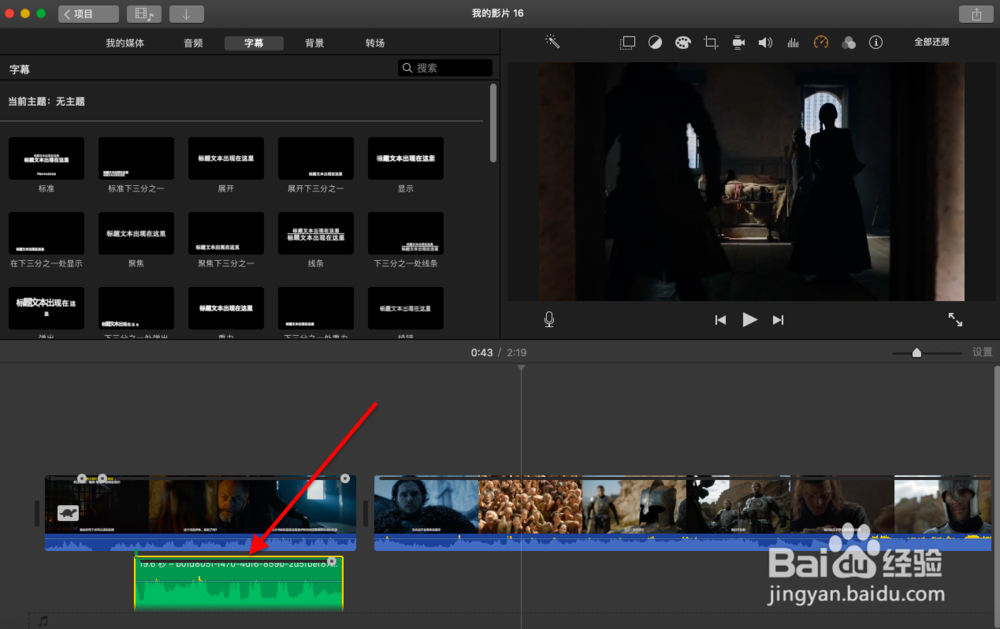Select the first video clip in timeline
Image resolution: width=1000 pixels, height=629 pixels.
[200, 512]
